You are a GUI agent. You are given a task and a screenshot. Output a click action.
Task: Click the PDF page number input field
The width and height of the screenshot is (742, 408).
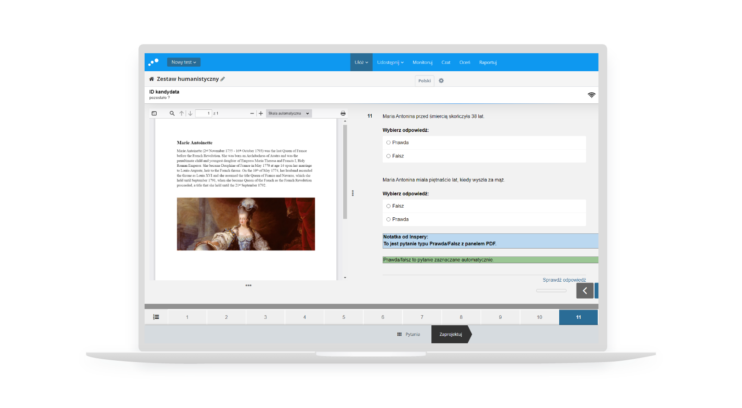[207, 113]
